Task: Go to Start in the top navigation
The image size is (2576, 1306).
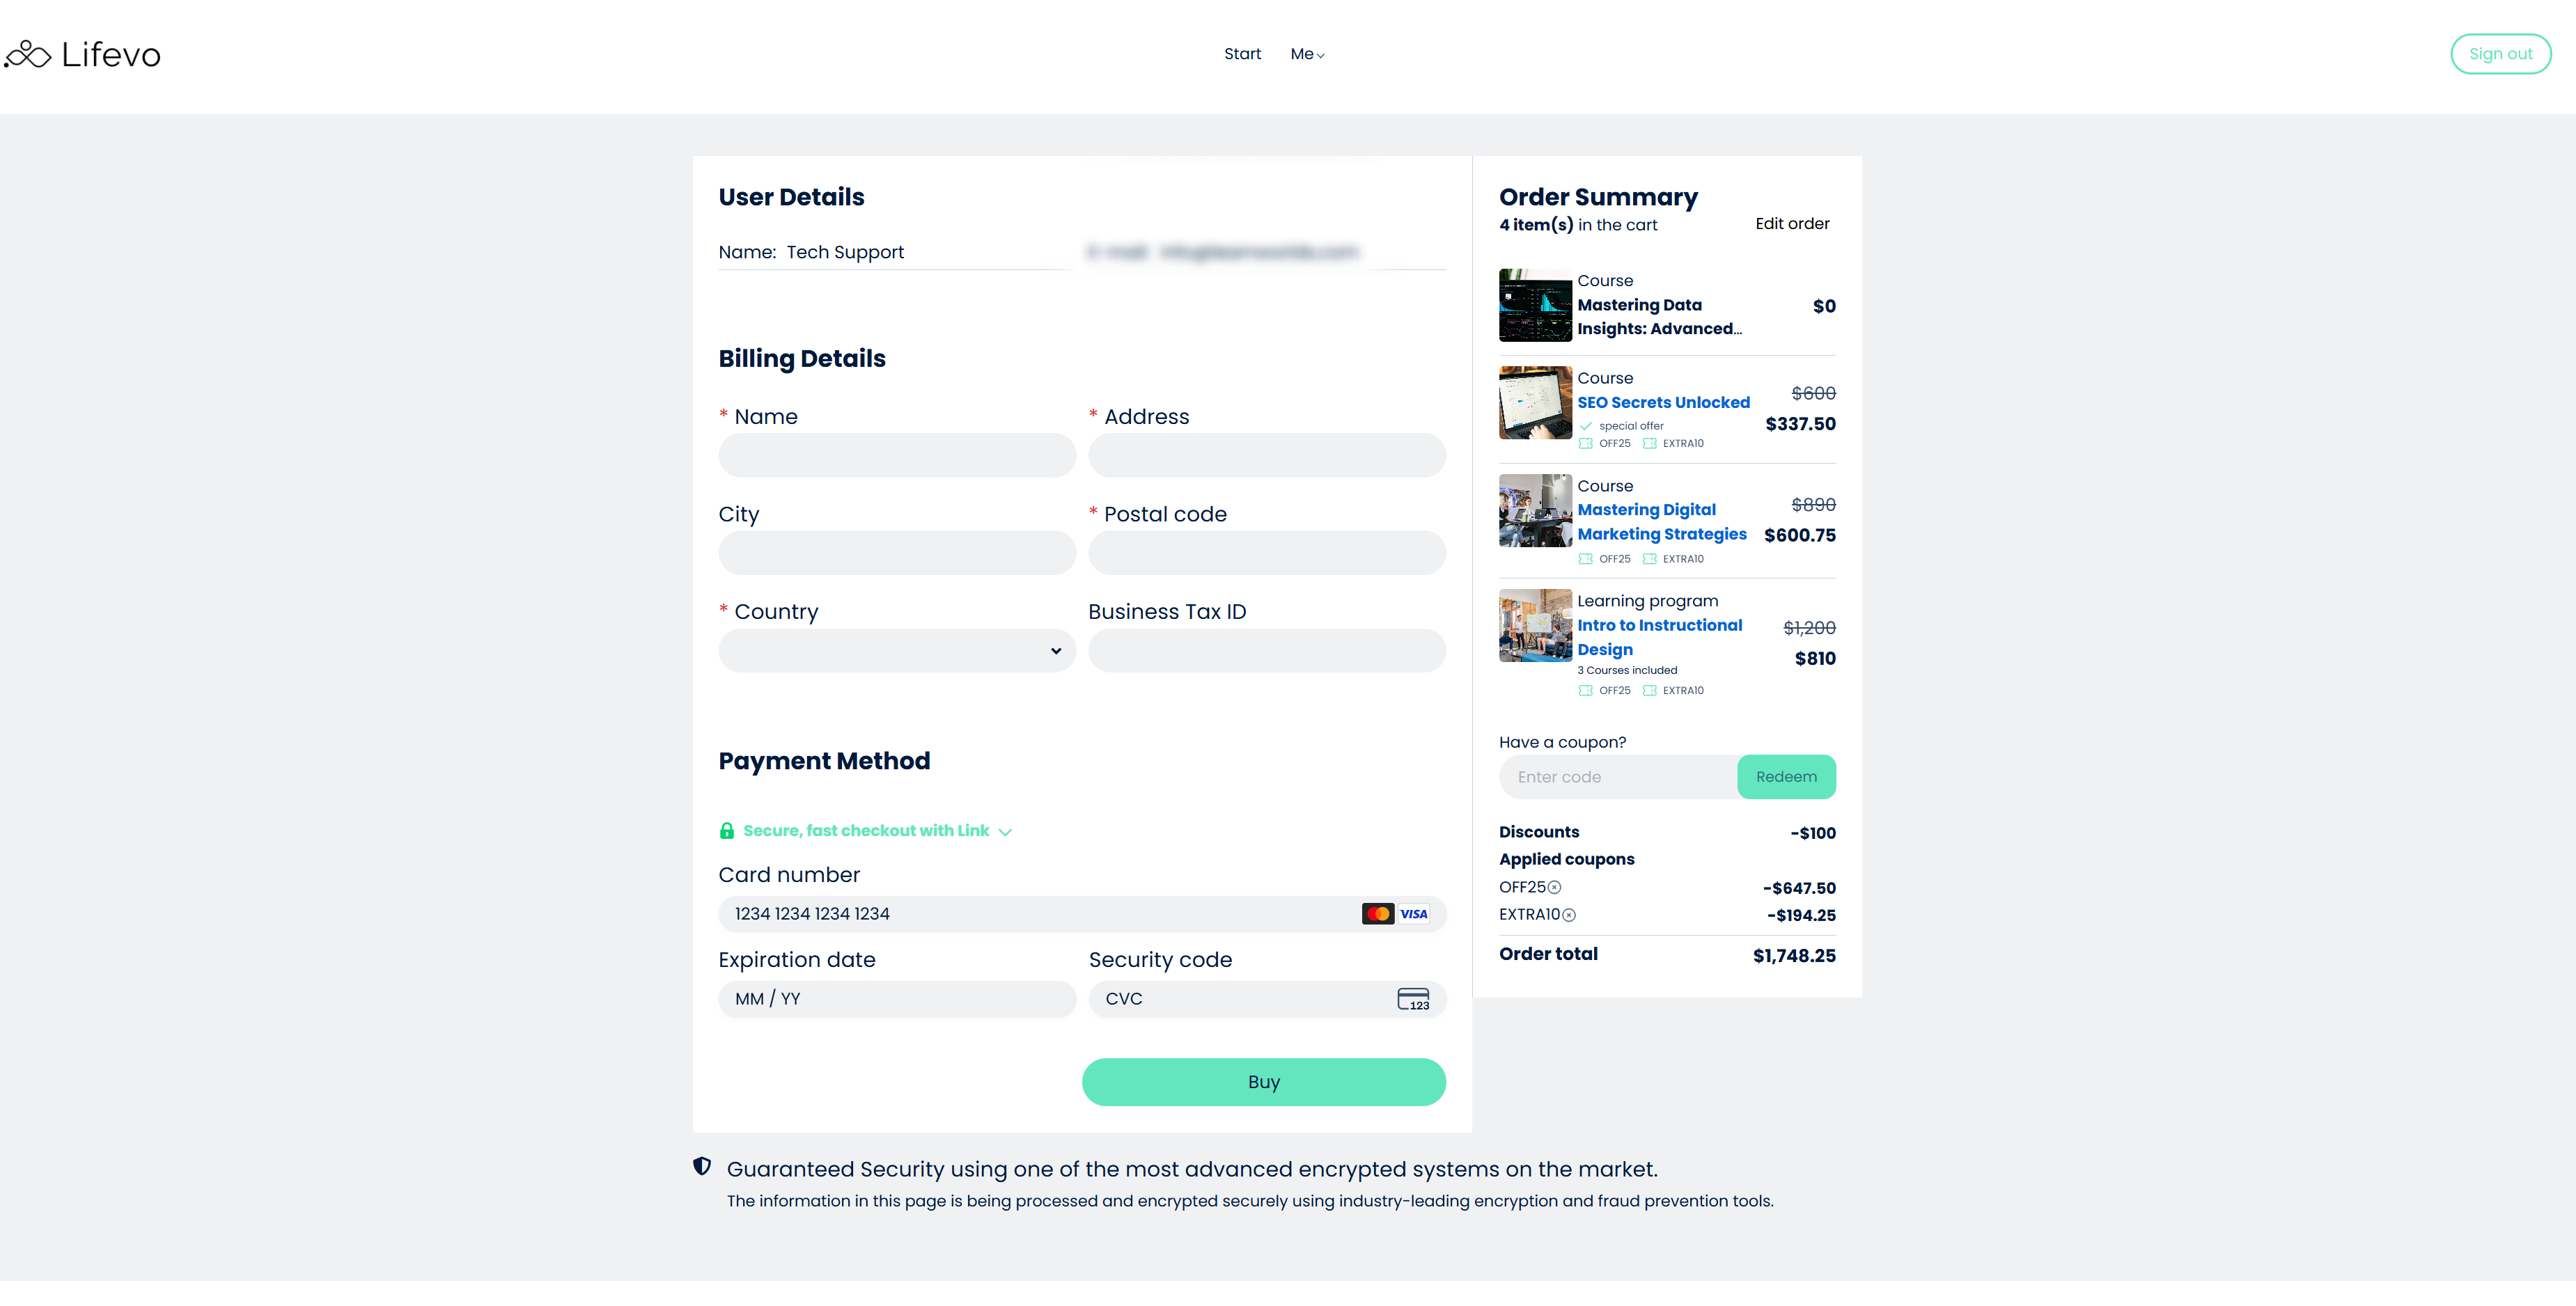Action: pos(1242,54)
